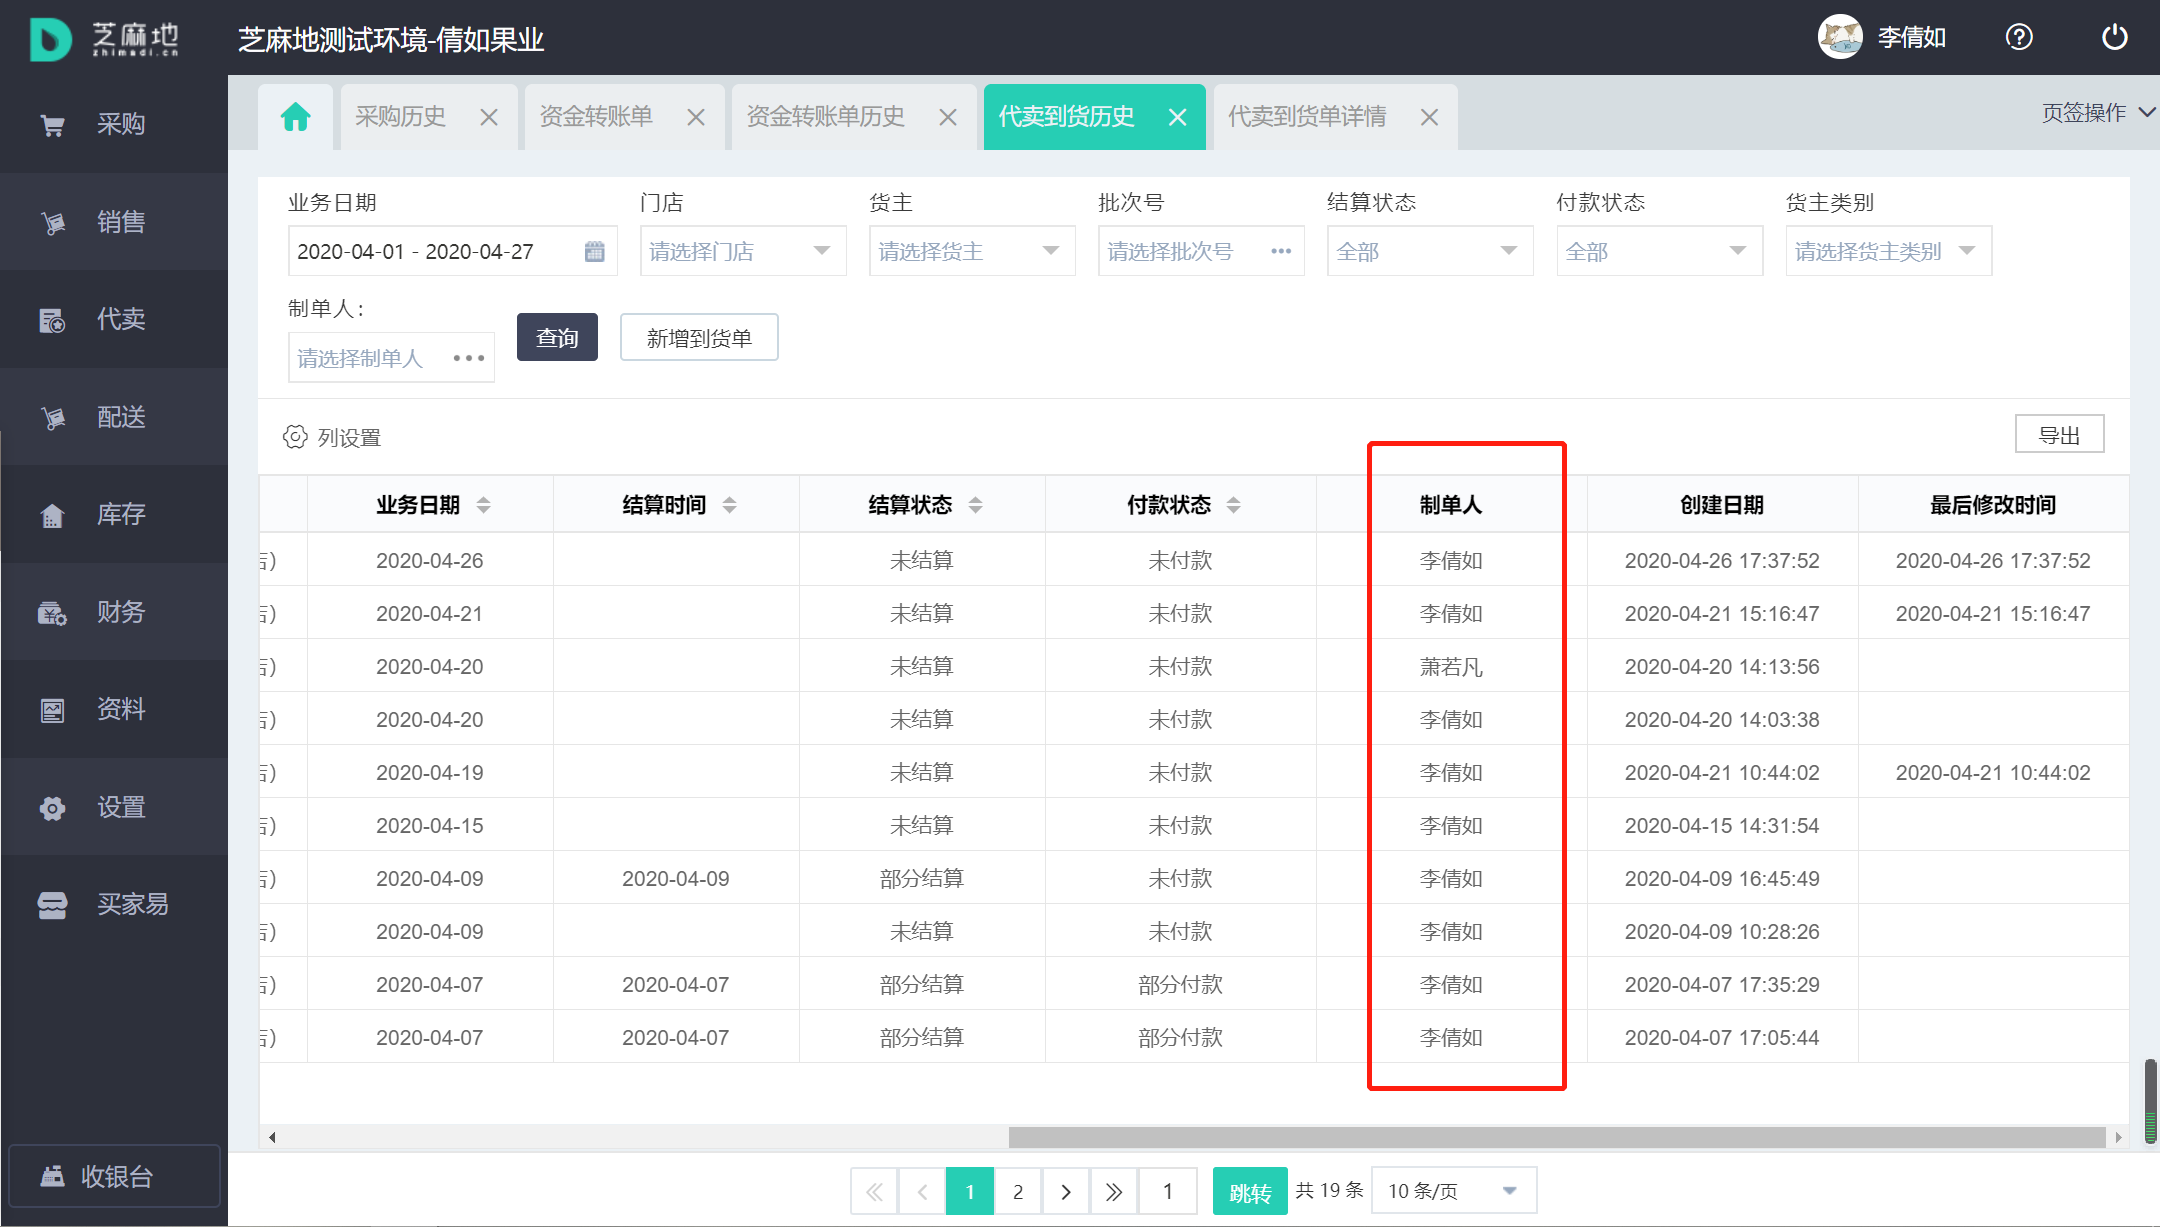Screen dimensions: 2160x1227
Task: Open the 买家易 sidebar menu
Action: pos(114,904)
